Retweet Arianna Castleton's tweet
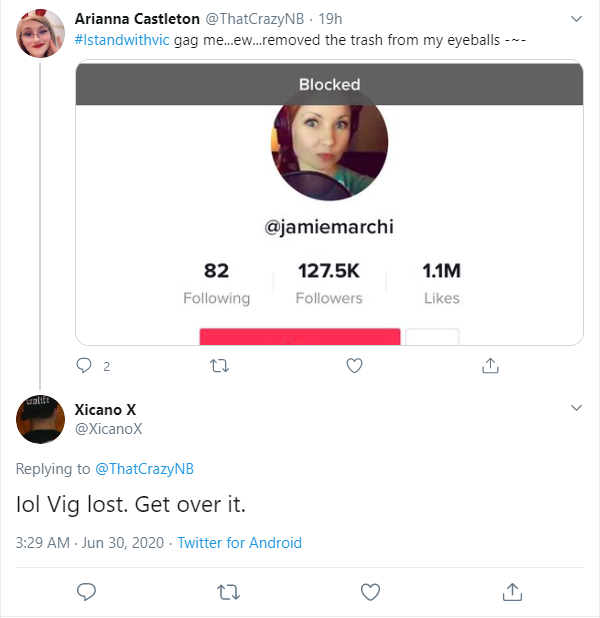The image size is (600, 618). pyautogui.click(x=219, y=366)
